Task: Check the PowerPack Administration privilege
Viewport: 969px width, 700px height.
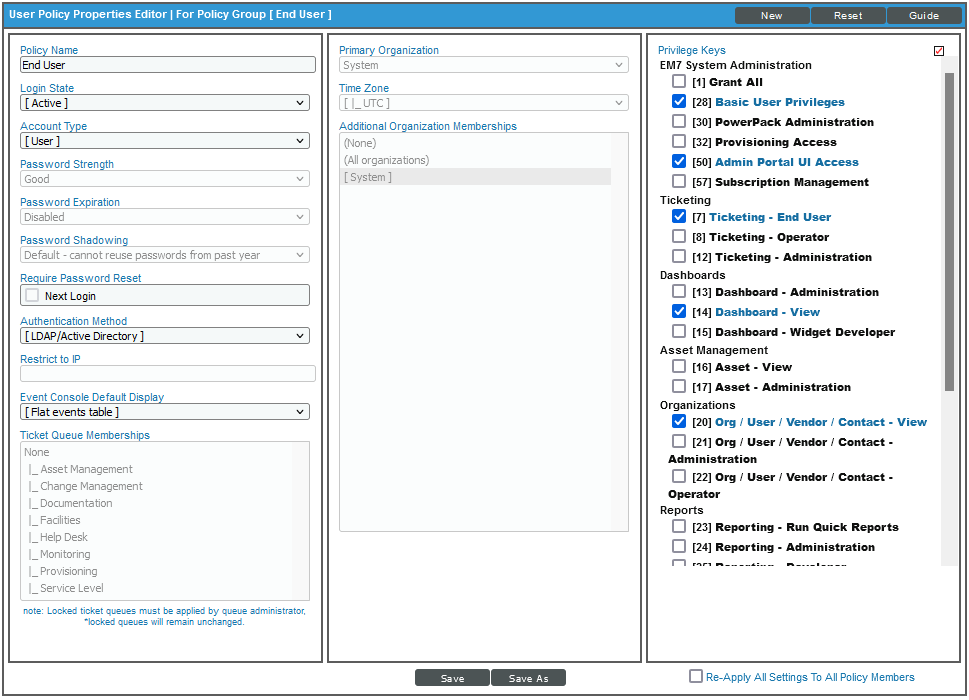Action: point(679,122)
